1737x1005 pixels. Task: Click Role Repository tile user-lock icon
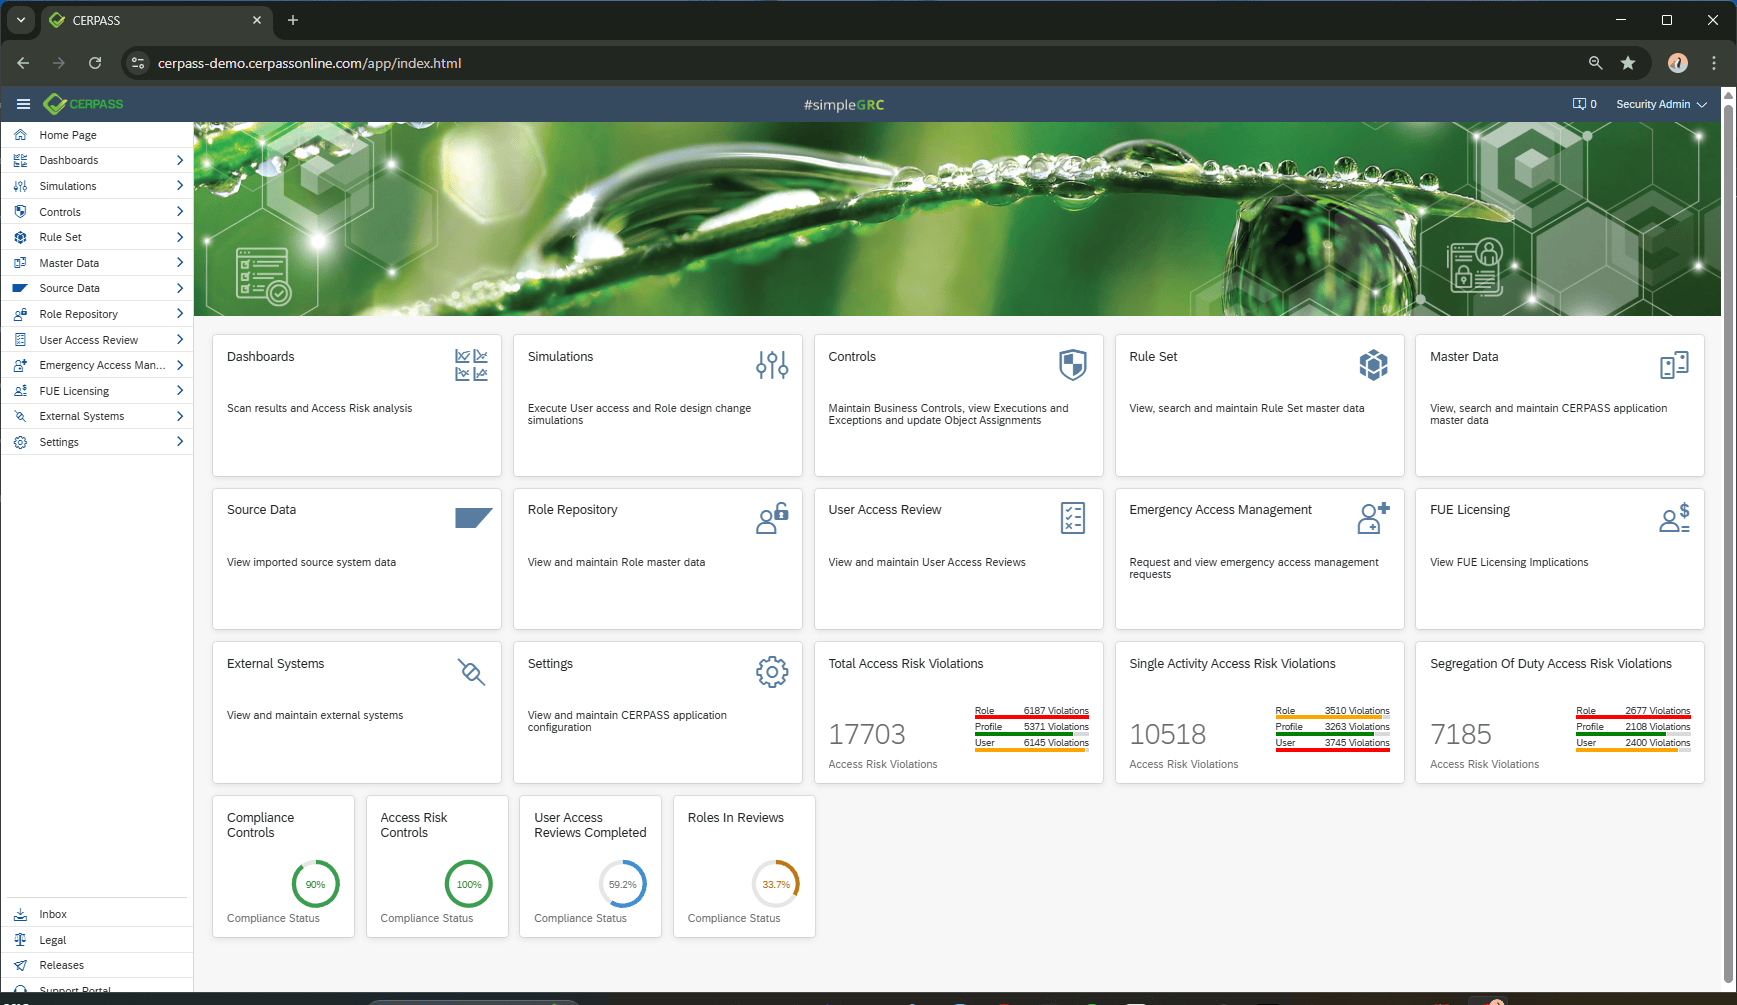pos(772,518)
